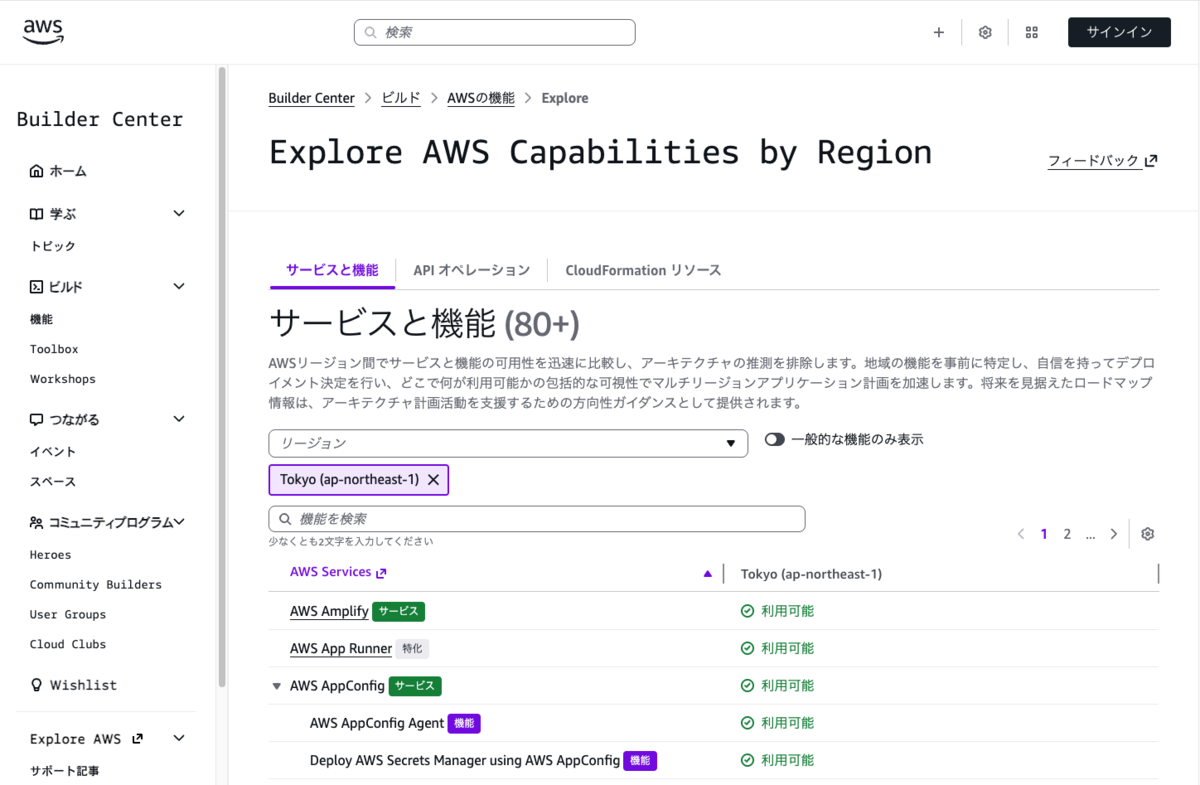Open the AWS Amplify link

(329, 611)
